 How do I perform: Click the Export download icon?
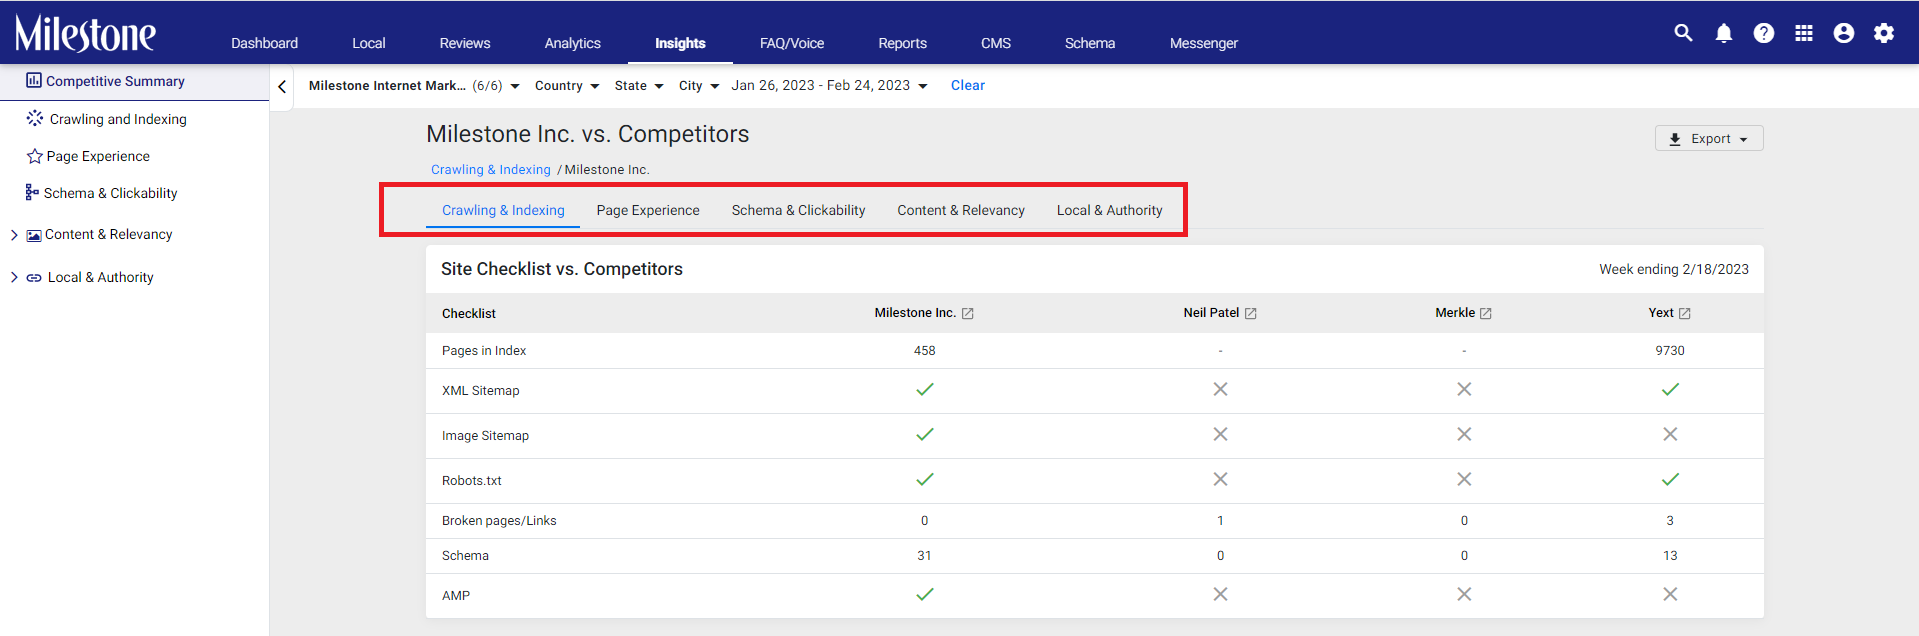tap(1675, 139)
